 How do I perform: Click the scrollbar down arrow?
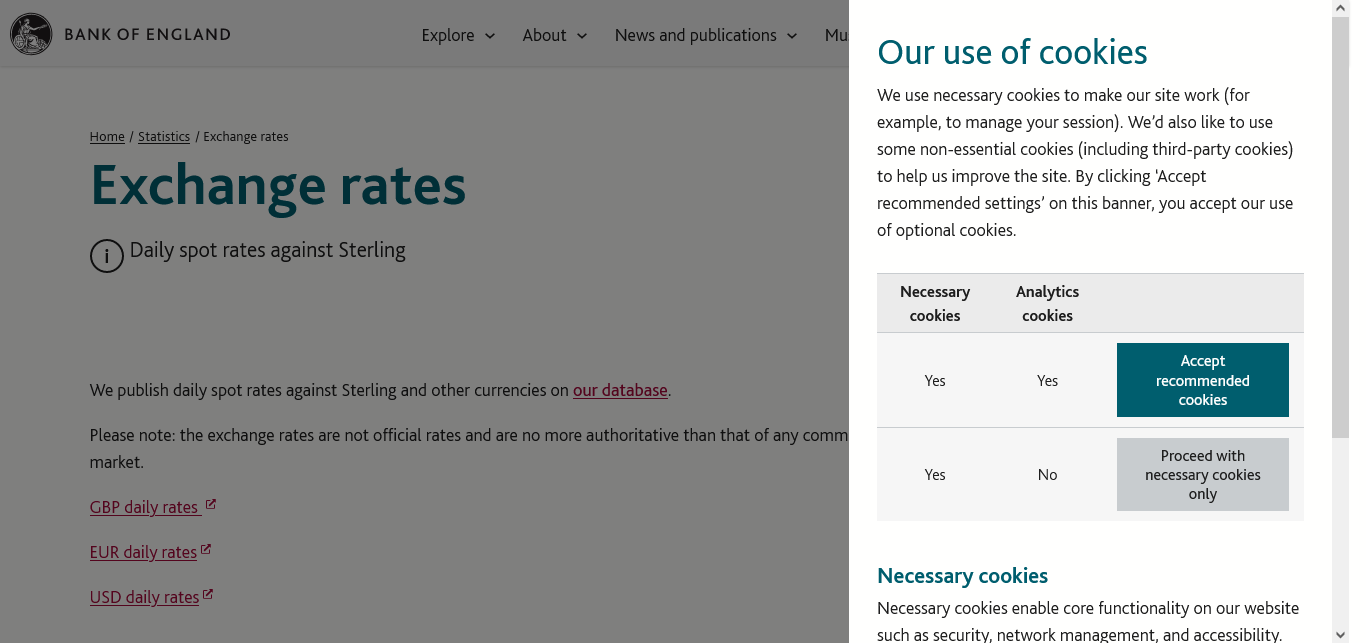coord(1341,634)
